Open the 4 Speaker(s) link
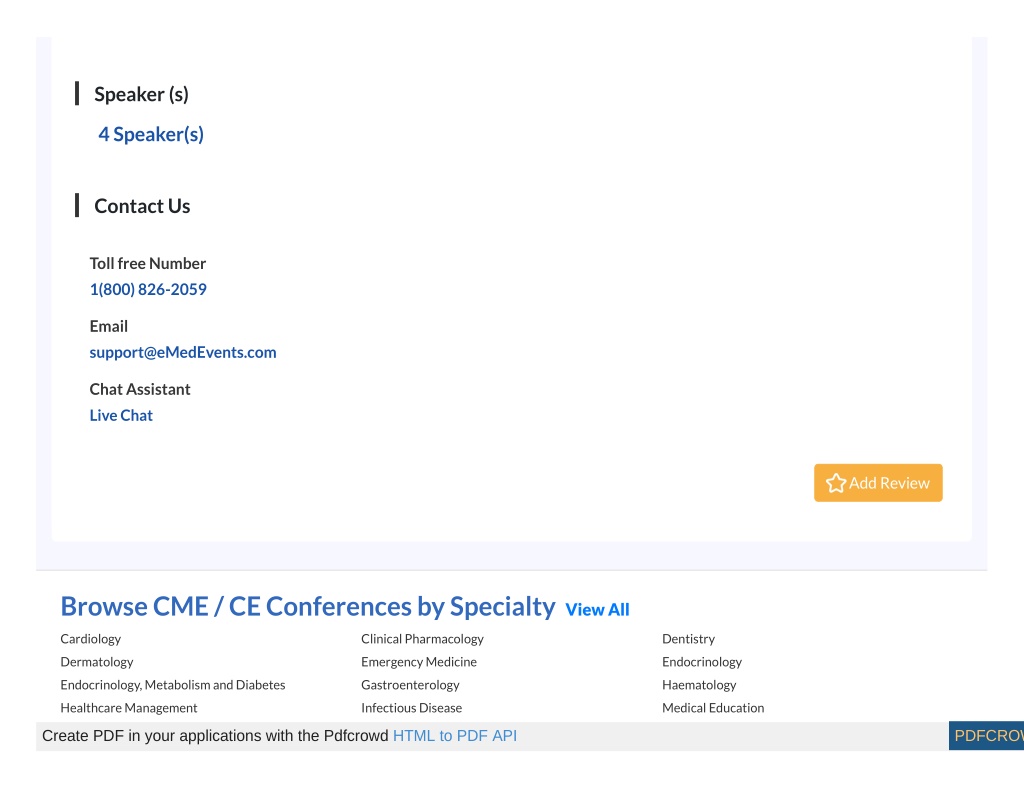 151,135
